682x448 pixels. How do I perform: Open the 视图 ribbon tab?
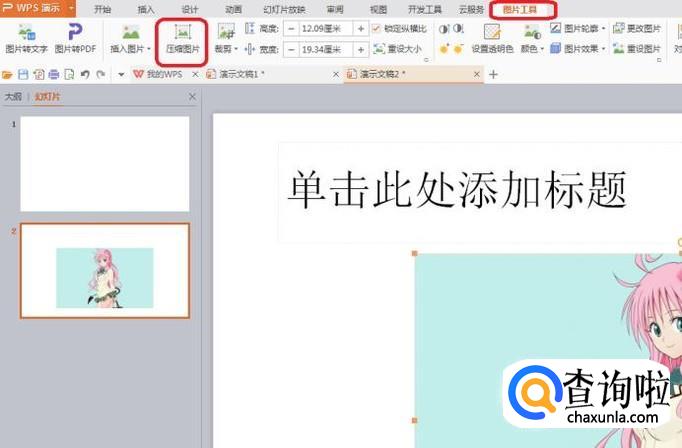[378, 9]
